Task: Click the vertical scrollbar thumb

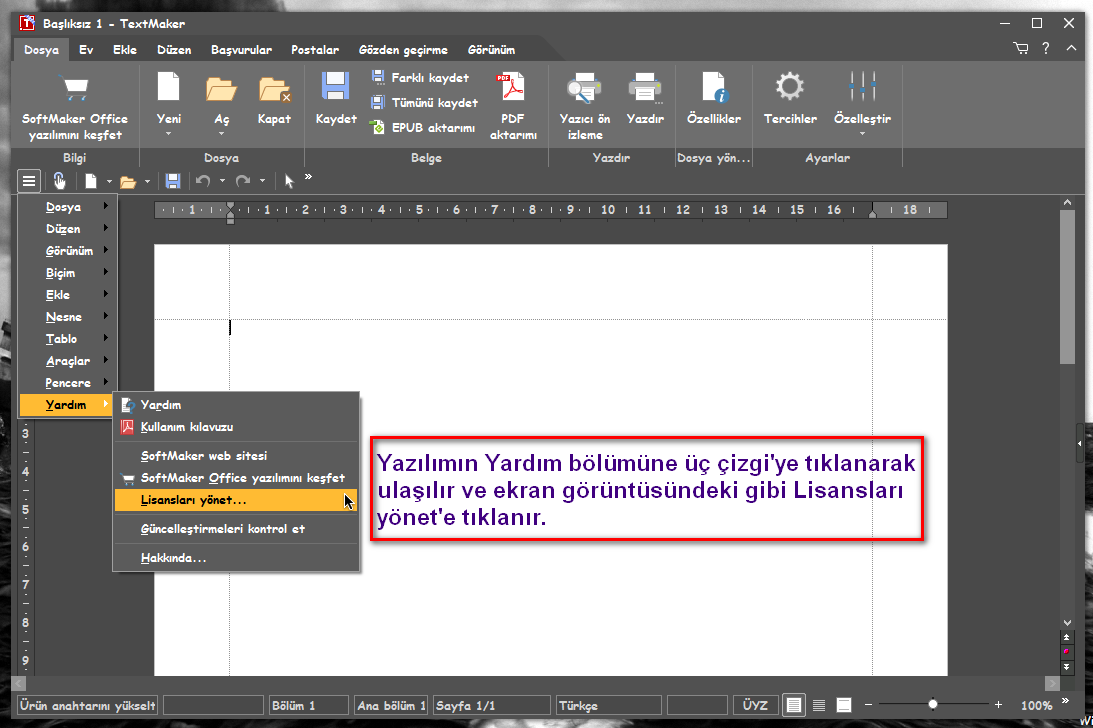Action: [x=1067, y=287]
